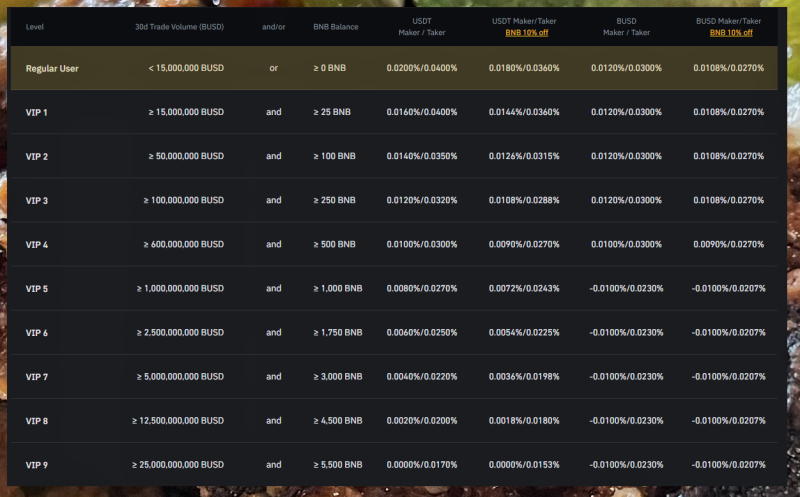The image size is (800, 497).
Task: Select the VIP 6 level label
Action: click(x=37, y=333)
